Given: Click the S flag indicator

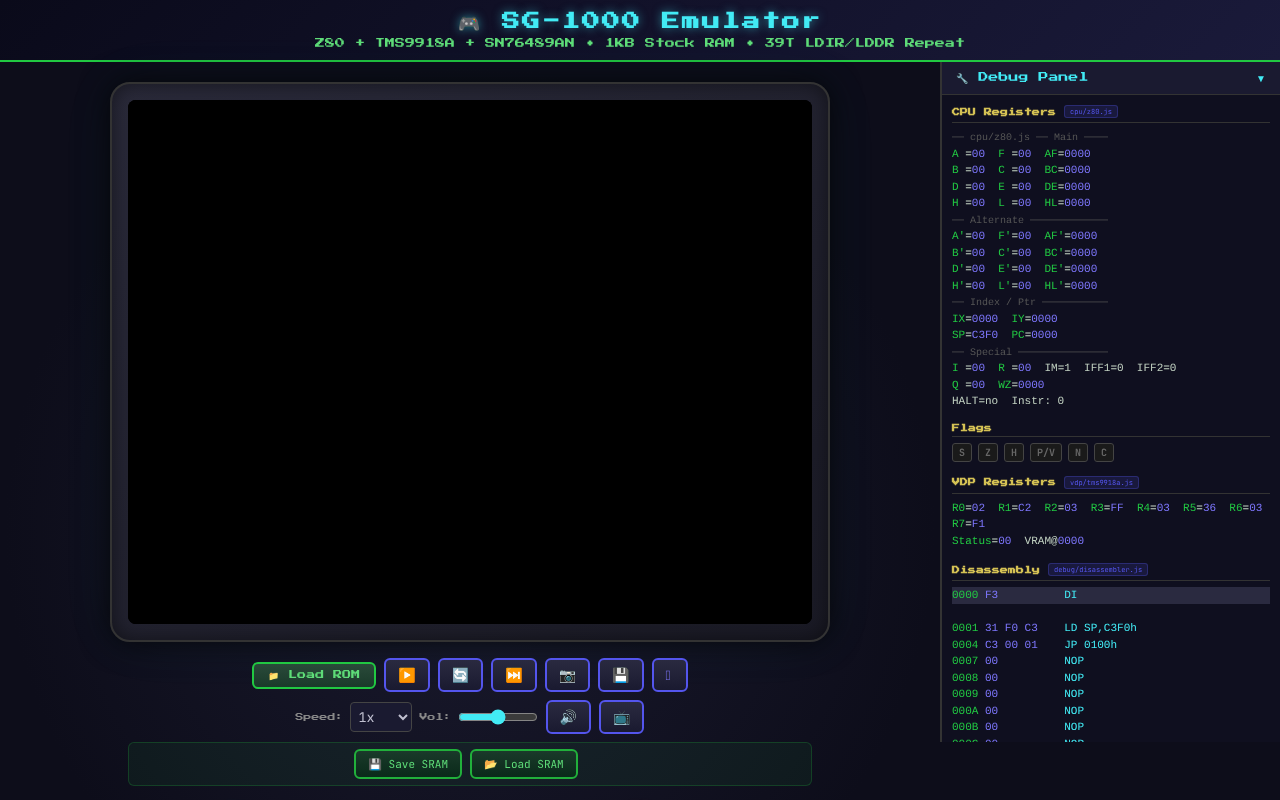Looking at the screenshot, I should [x=962, y=453].
